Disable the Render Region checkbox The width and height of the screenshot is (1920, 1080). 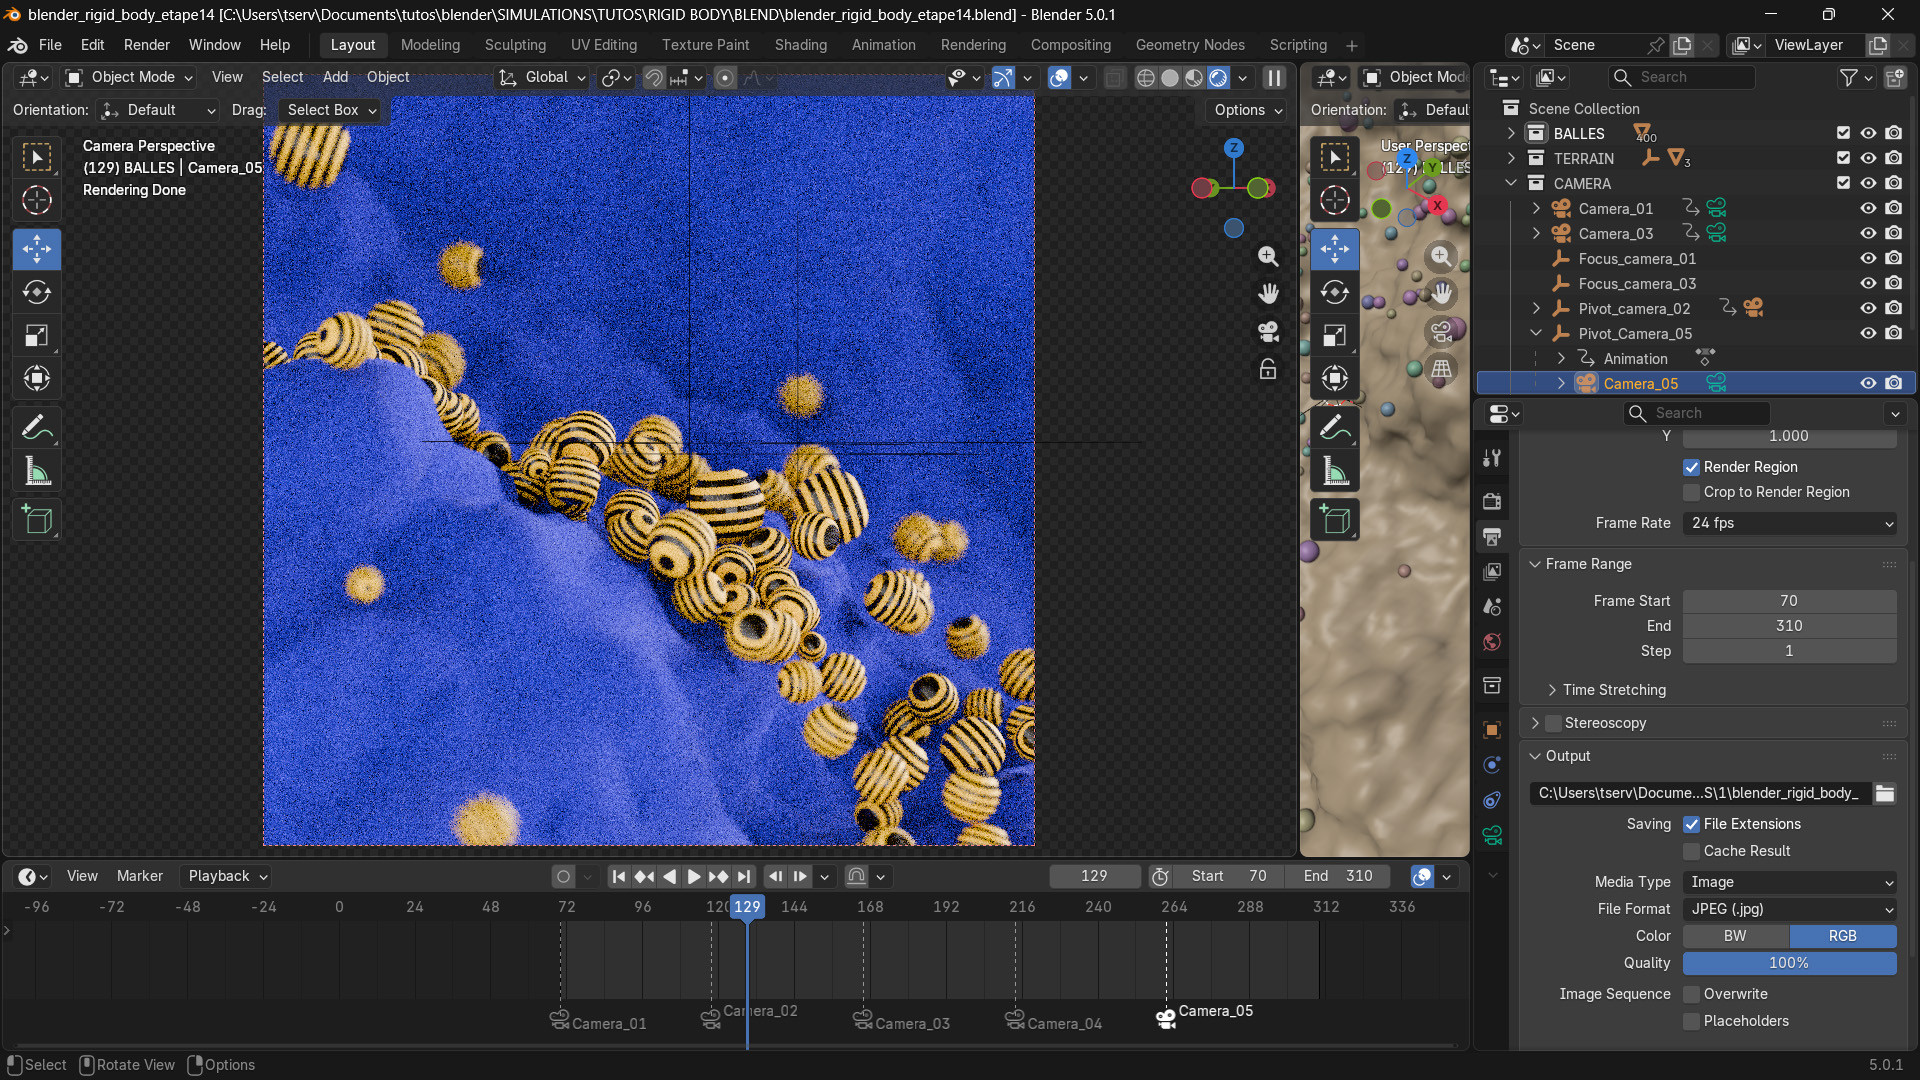click(x=1692, y=467)
